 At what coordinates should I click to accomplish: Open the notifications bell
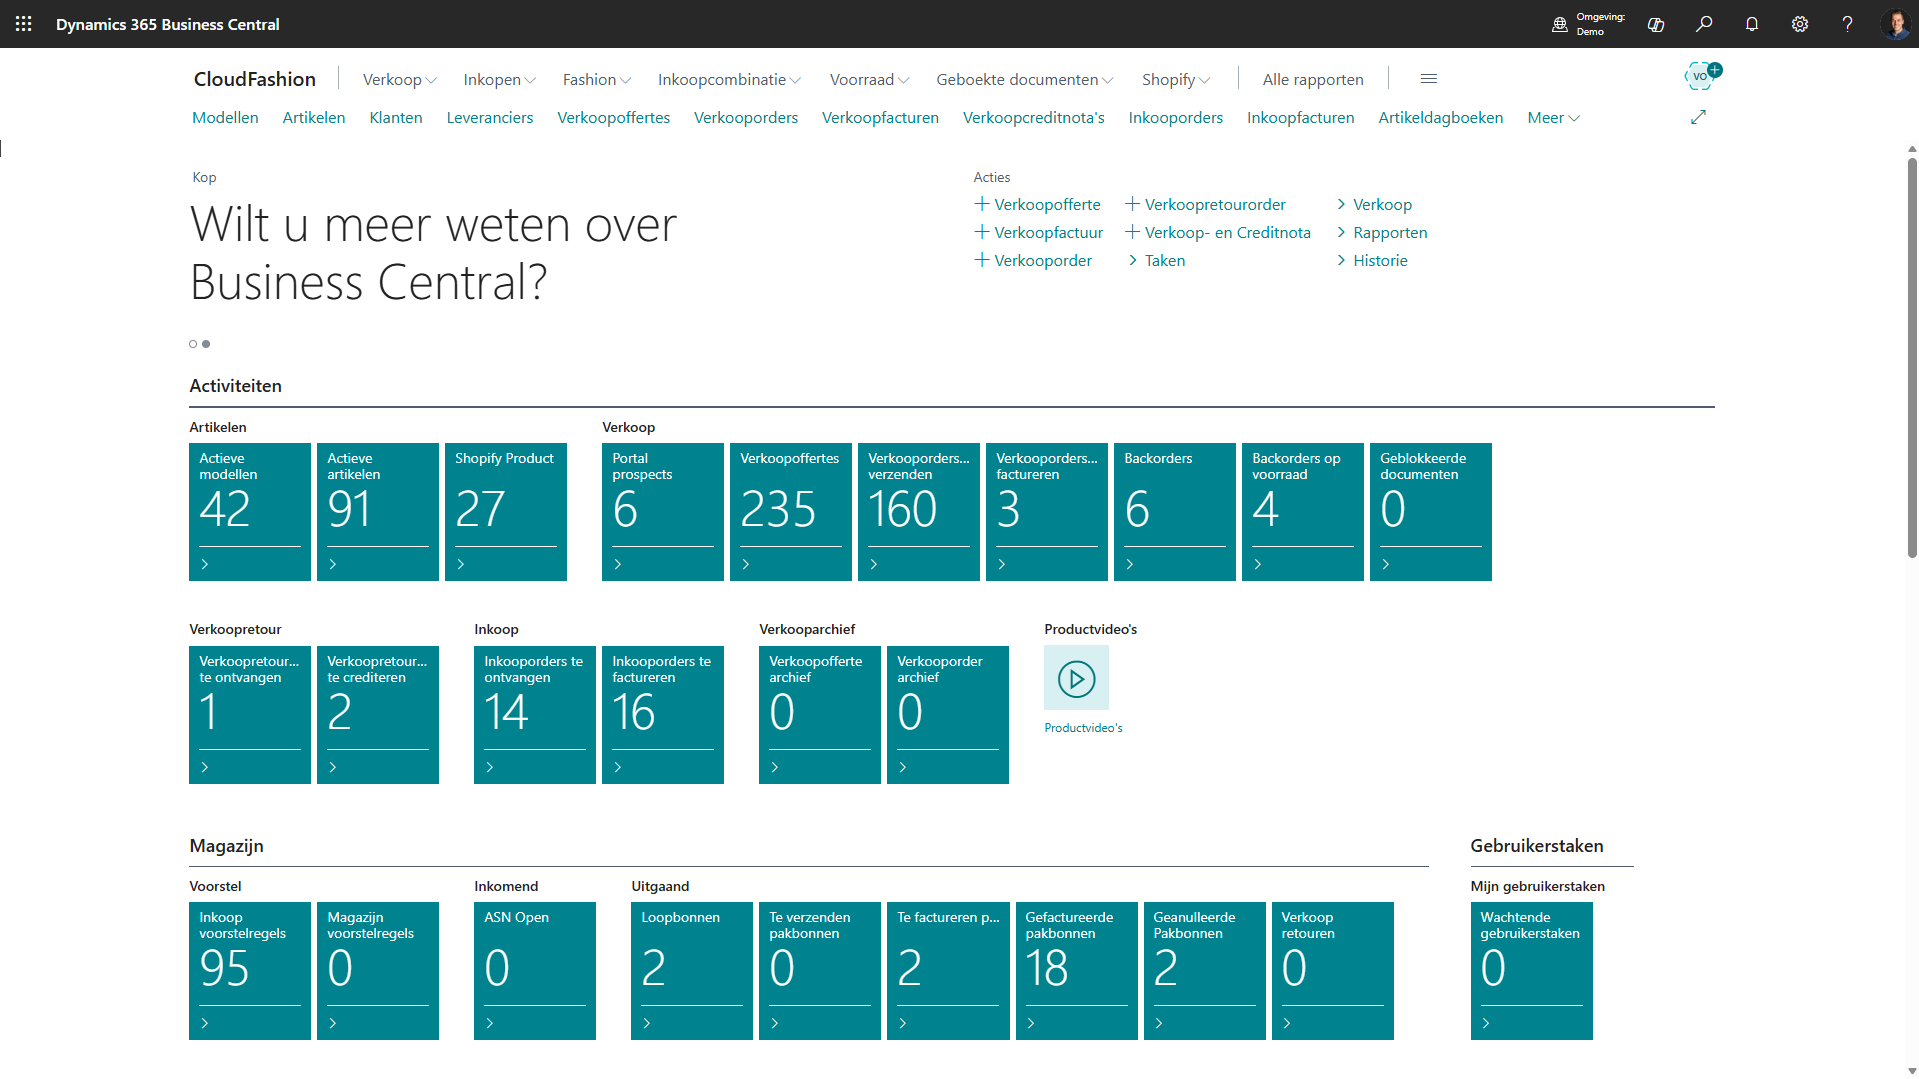tap(1752, 24)
